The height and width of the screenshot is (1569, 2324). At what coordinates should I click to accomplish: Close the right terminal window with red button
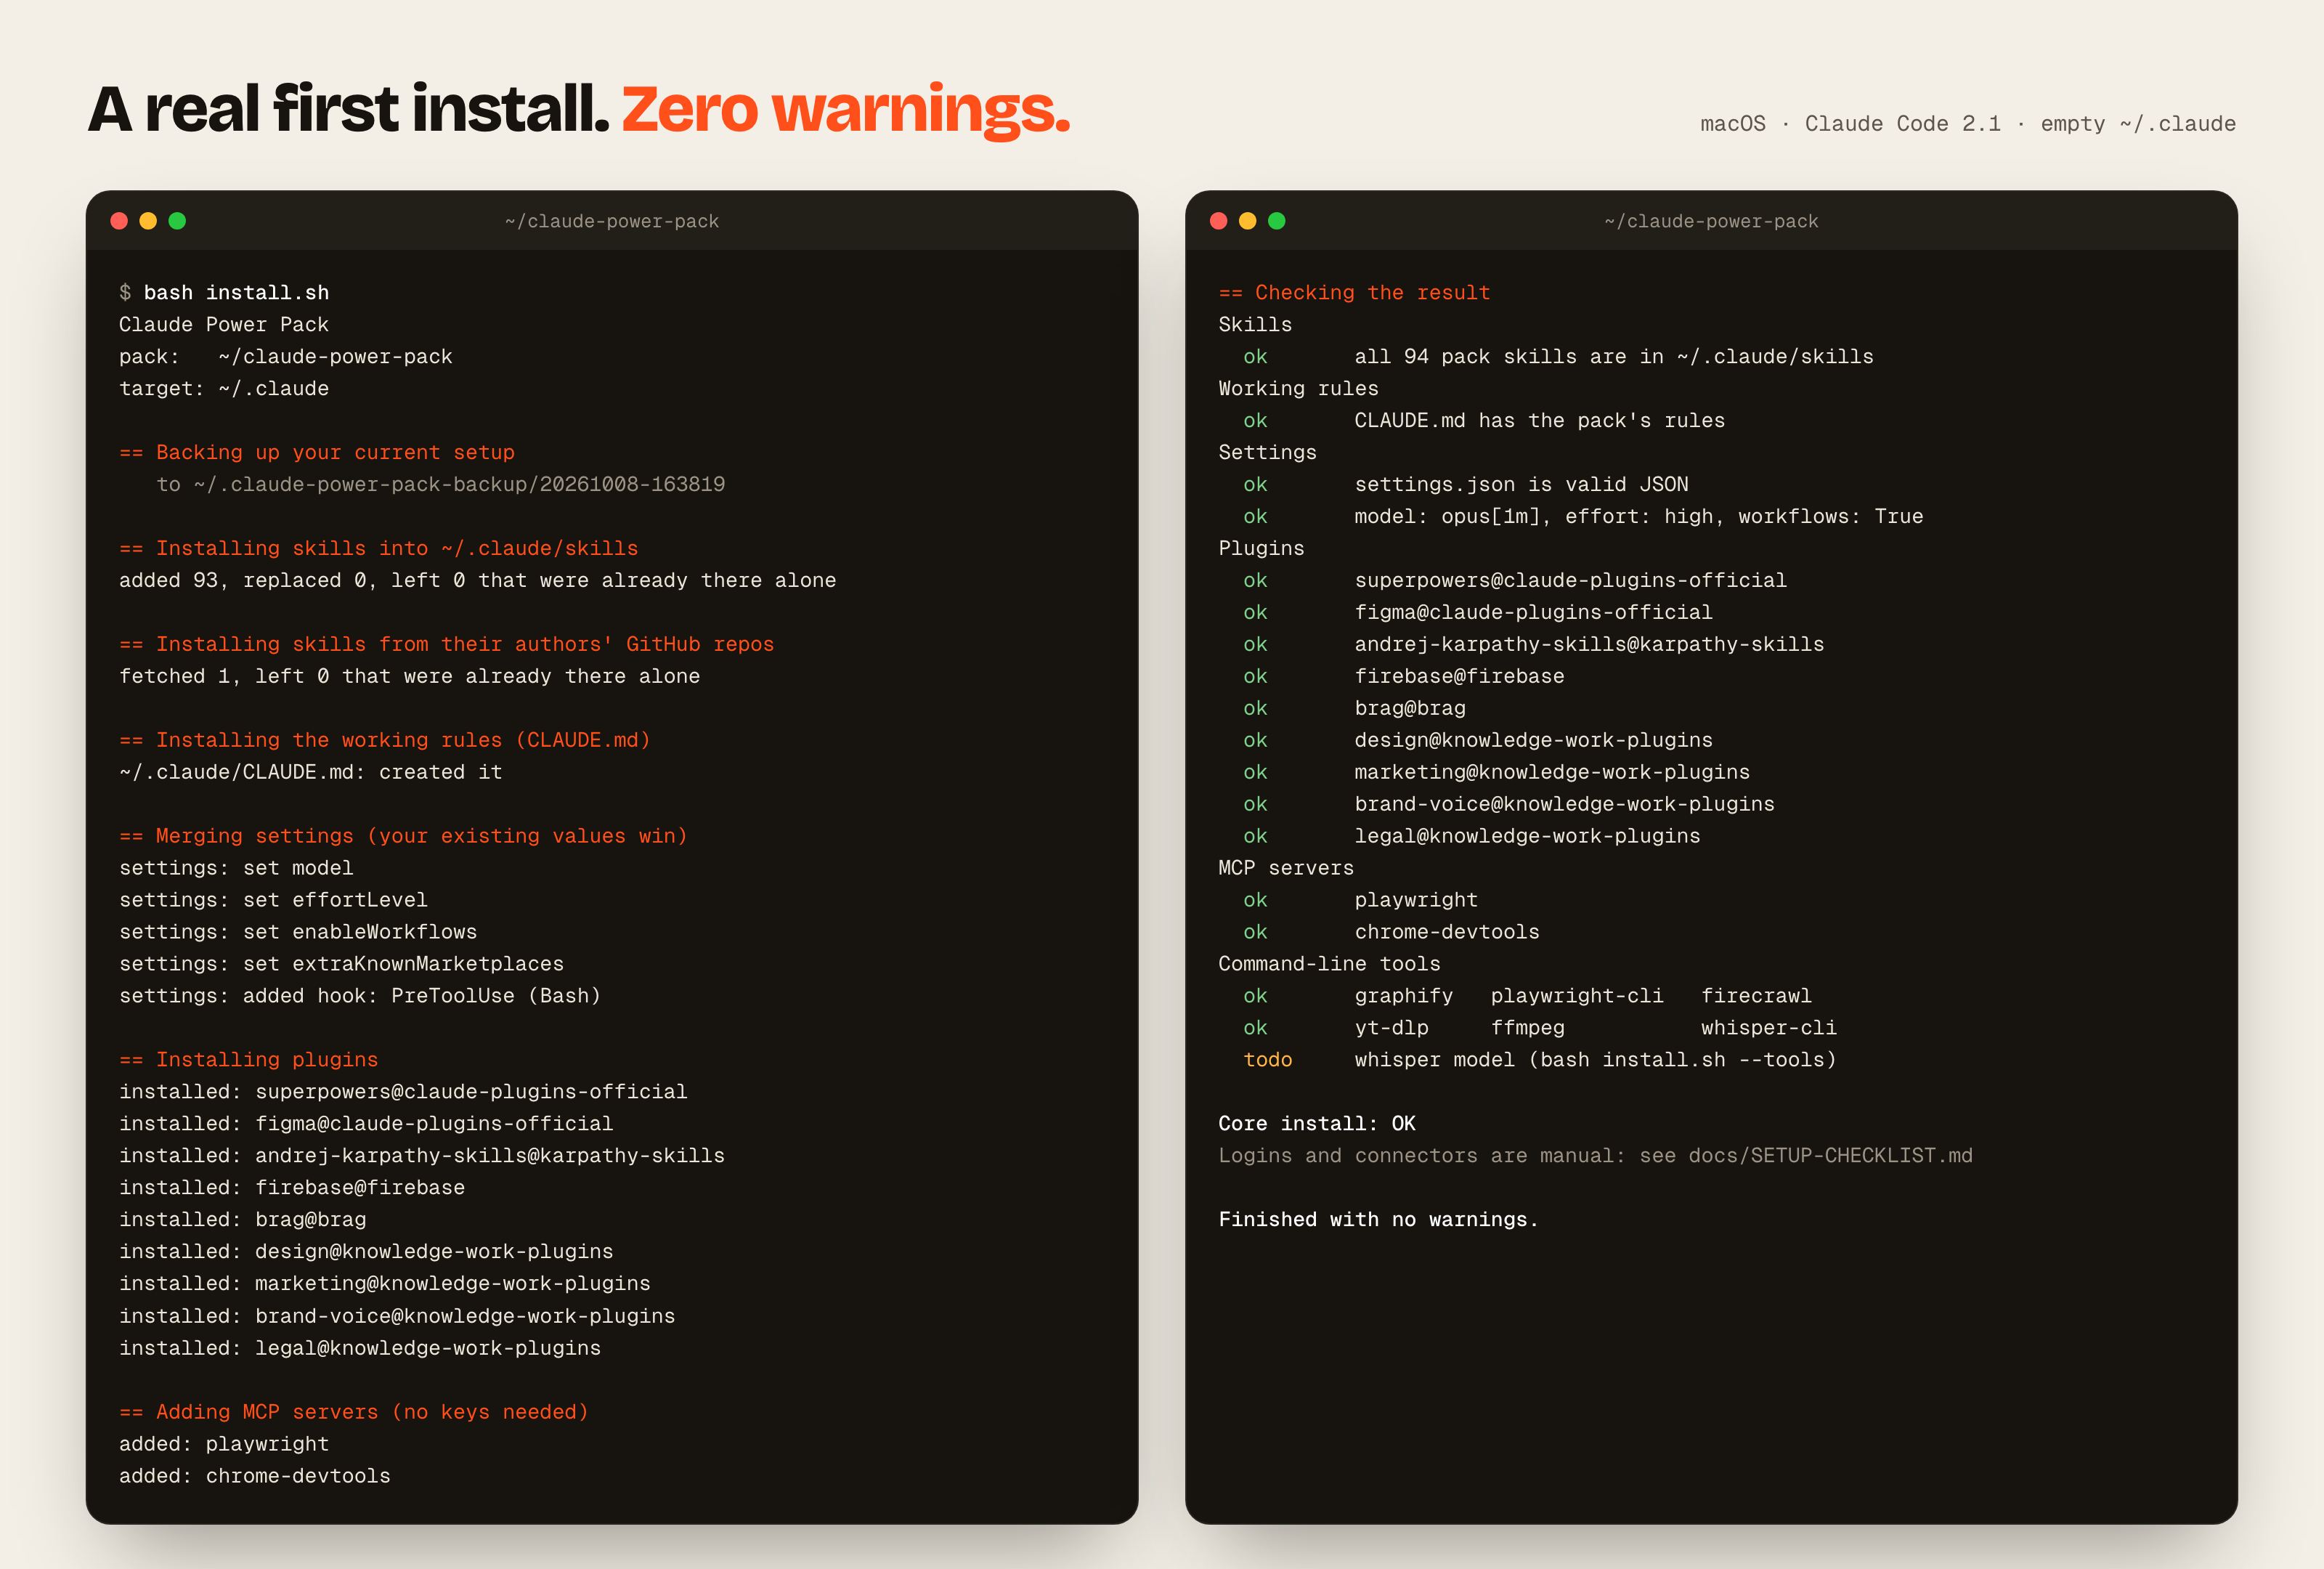point(1218,221)
